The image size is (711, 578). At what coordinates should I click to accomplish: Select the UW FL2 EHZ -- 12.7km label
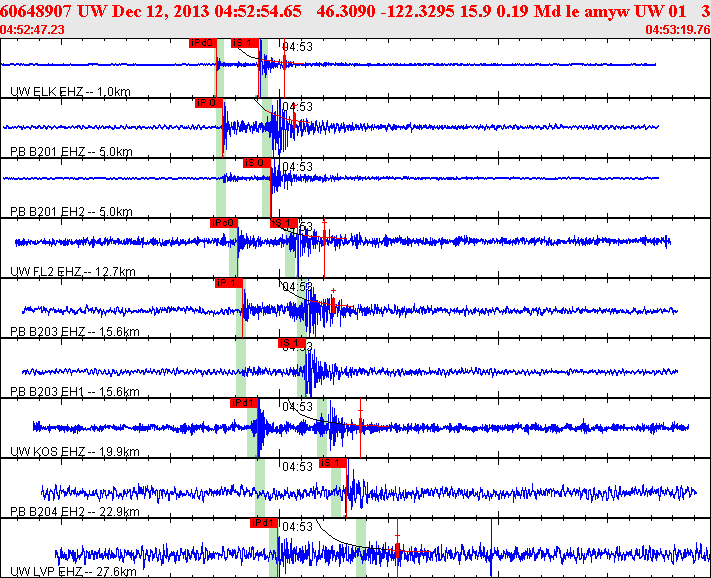(73, 272)
